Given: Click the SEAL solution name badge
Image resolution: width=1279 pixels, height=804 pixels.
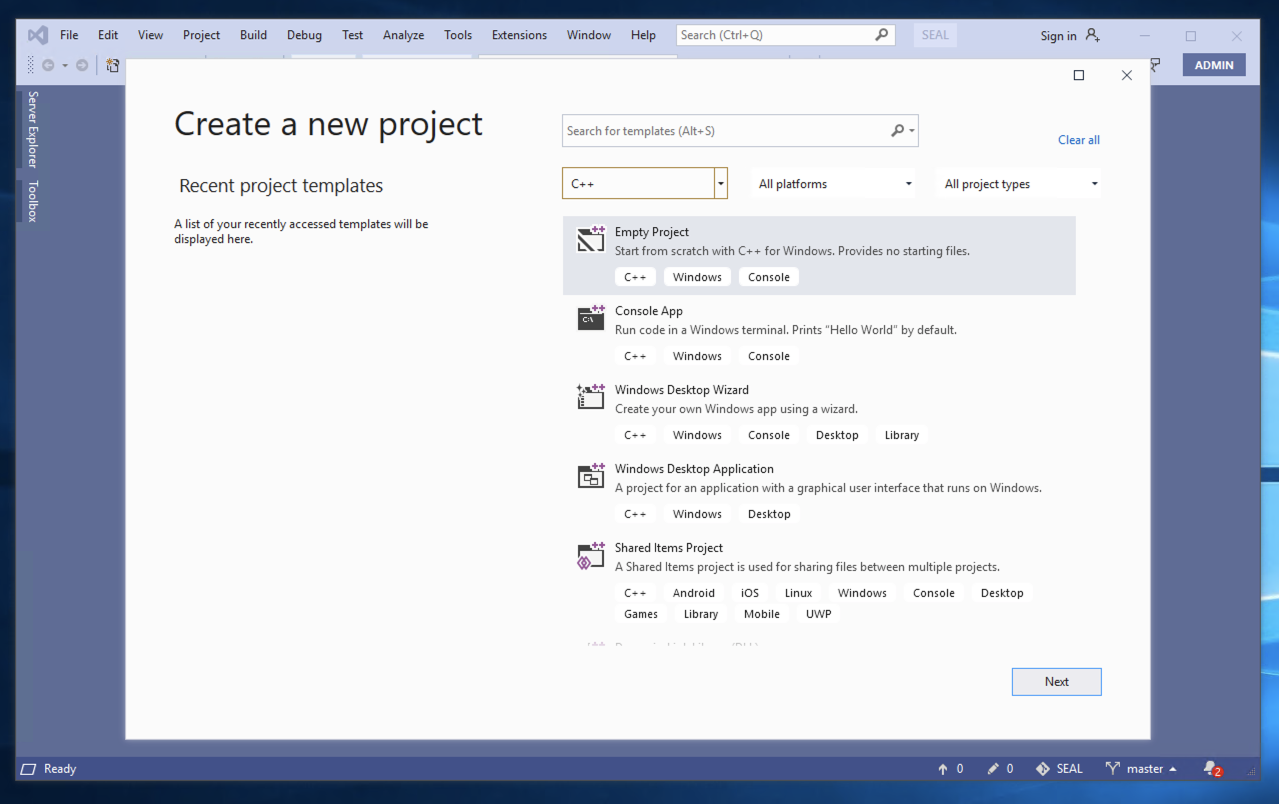Looking at the screenshot, I should 935,35.
